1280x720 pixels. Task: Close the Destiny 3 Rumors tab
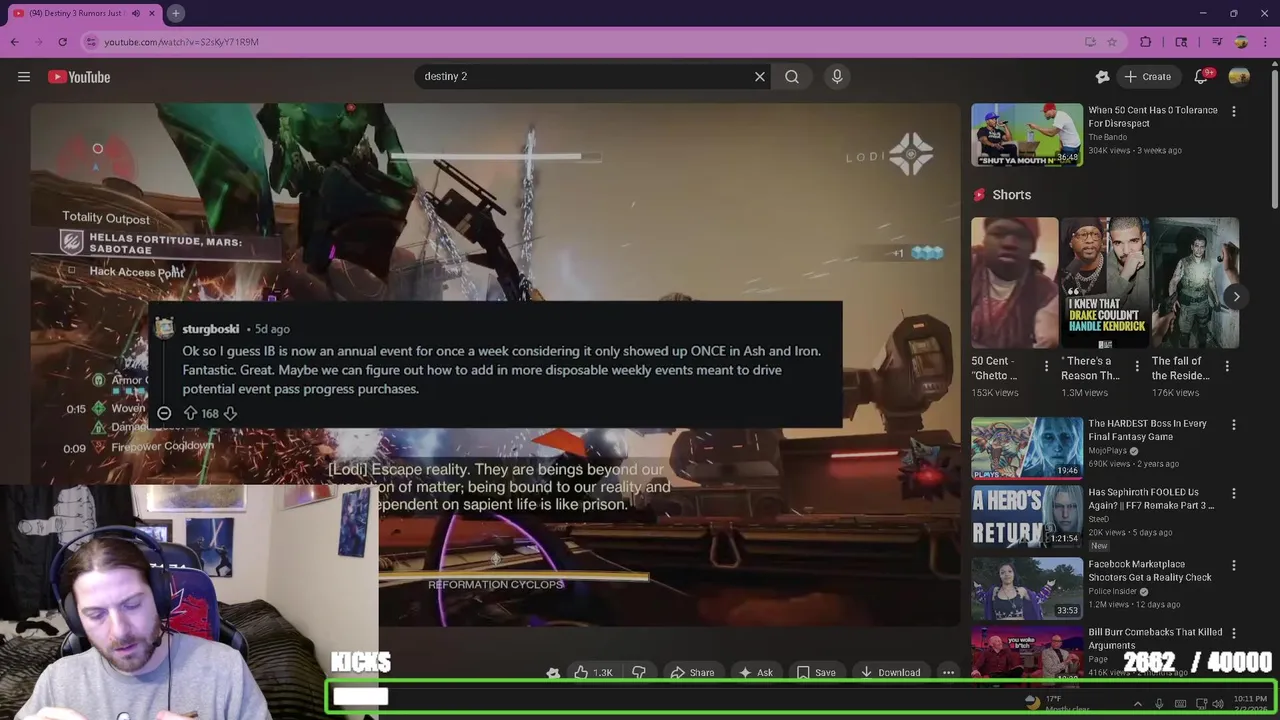(152, 13)
